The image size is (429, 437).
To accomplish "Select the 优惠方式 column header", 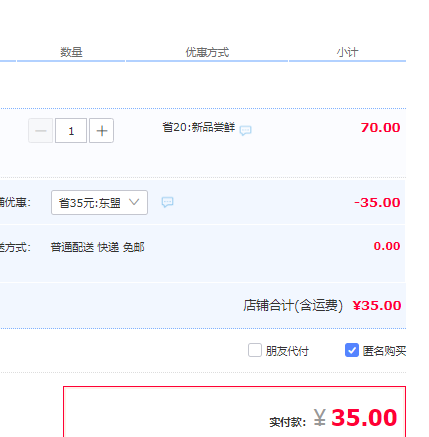I will coord(207,52).
